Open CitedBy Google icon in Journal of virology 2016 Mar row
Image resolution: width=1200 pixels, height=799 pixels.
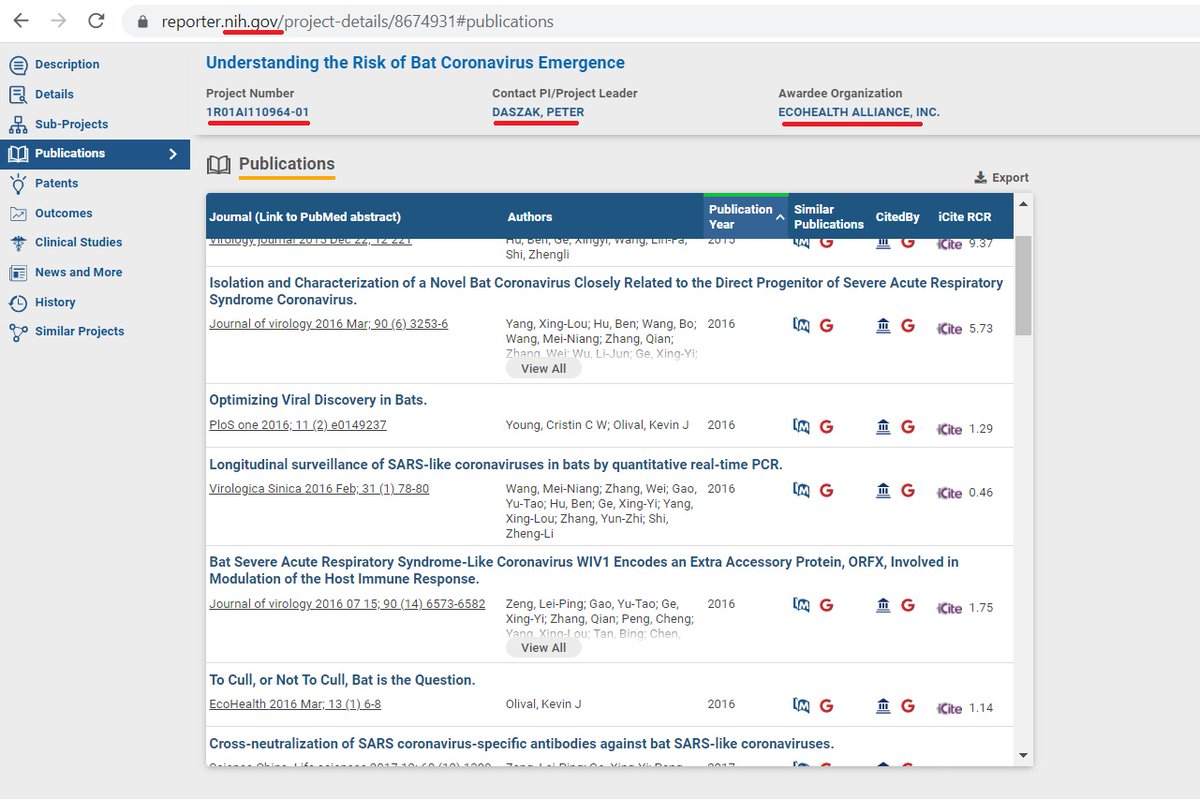pos(908,325)
